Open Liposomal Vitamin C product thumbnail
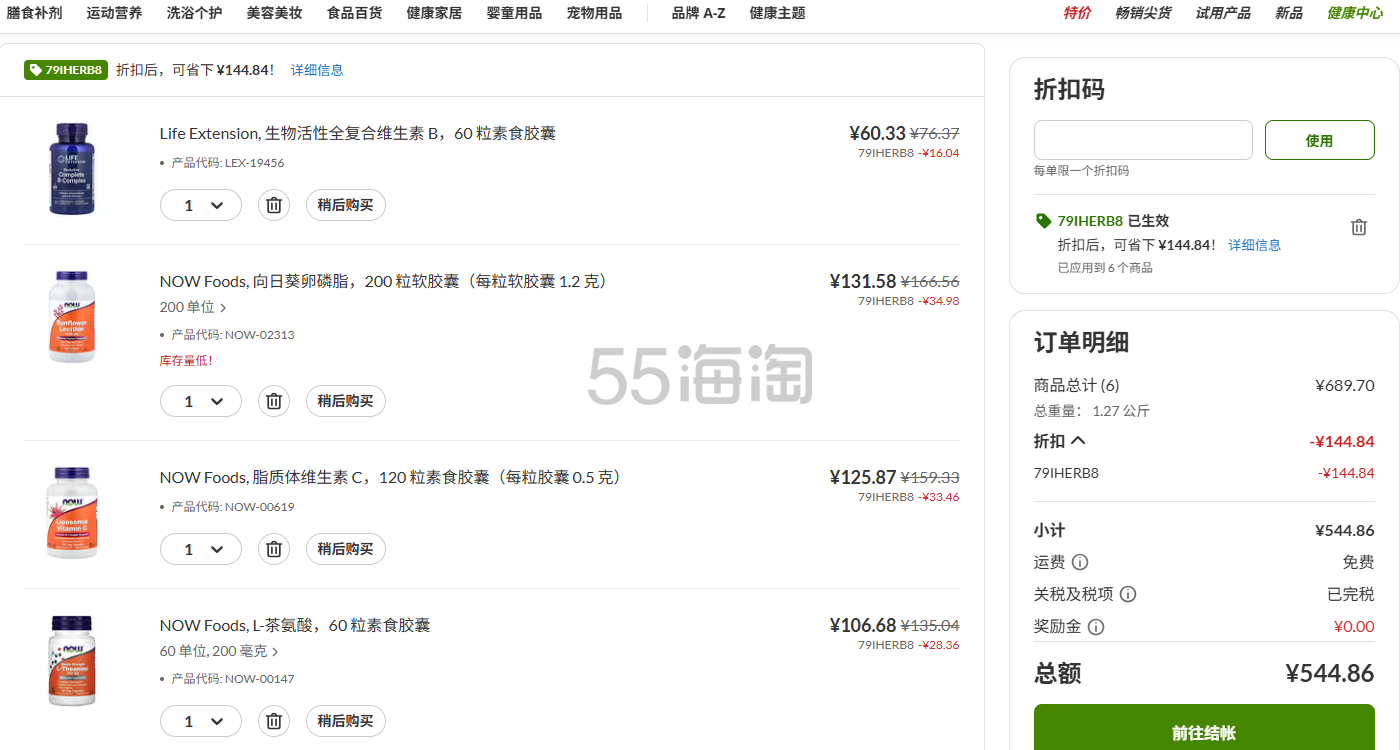 pyautogui.click(x=72, y=512)
